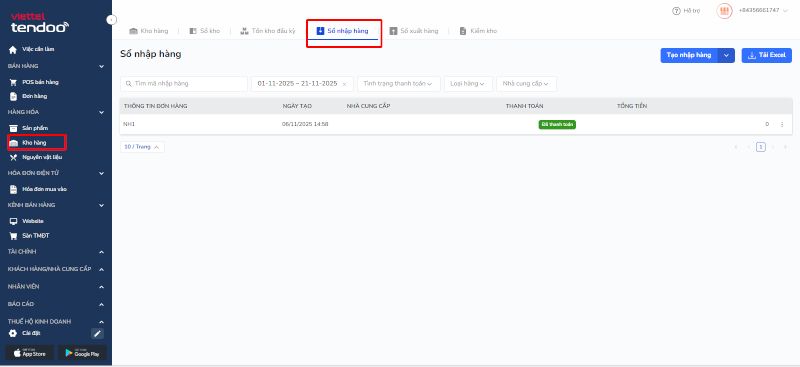The image size is (800, 367).
Task: Switch to the Sổ xuất hàng tab
Action: pyautogui.click(x=414, y=31)
